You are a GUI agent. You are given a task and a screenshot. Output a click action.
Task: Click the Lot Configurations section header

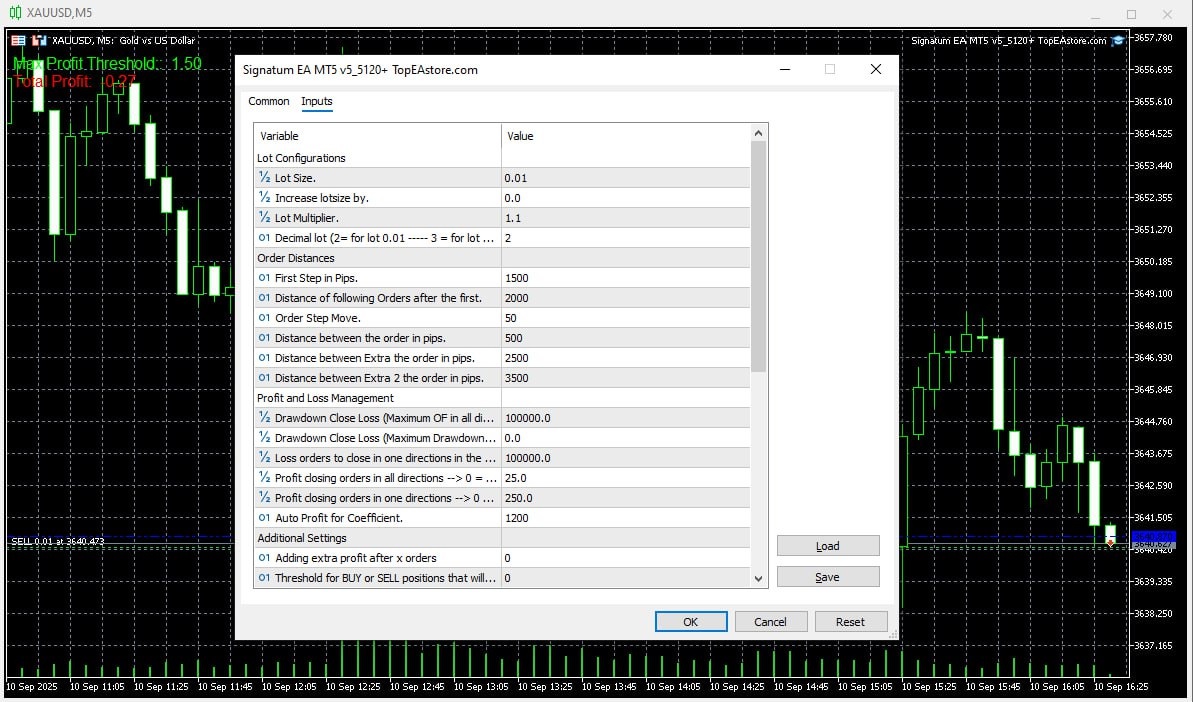(x=302, y=158)
